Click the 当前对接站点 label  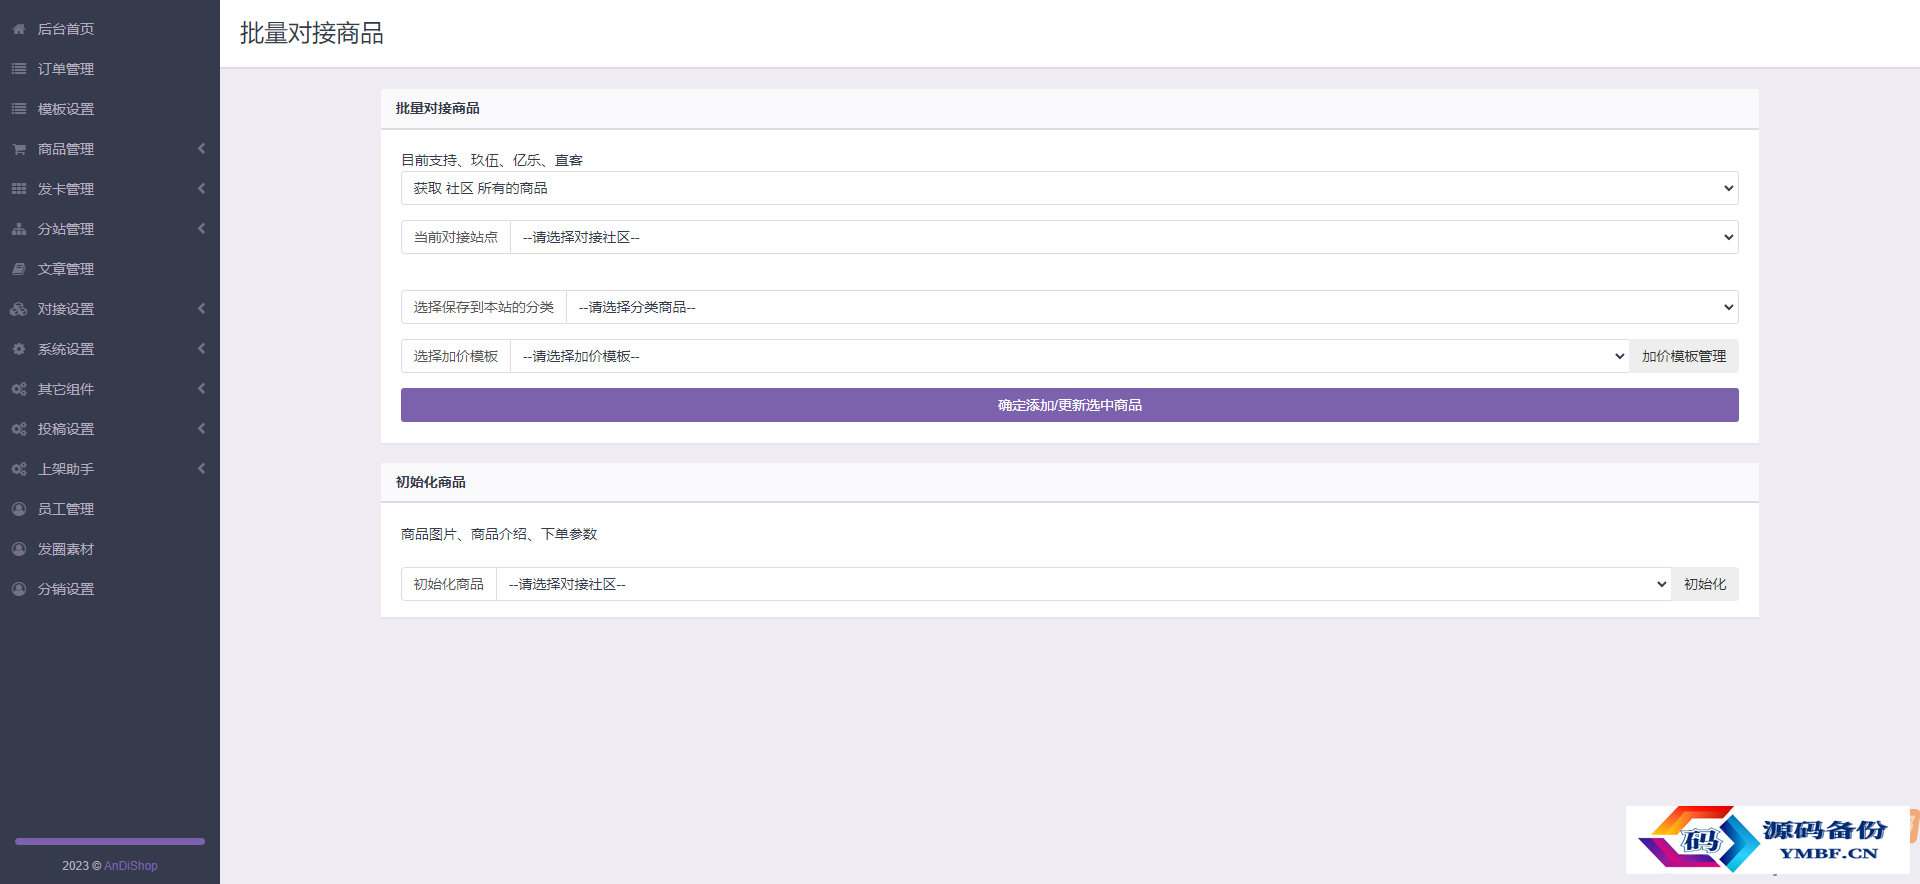point(456,237)
